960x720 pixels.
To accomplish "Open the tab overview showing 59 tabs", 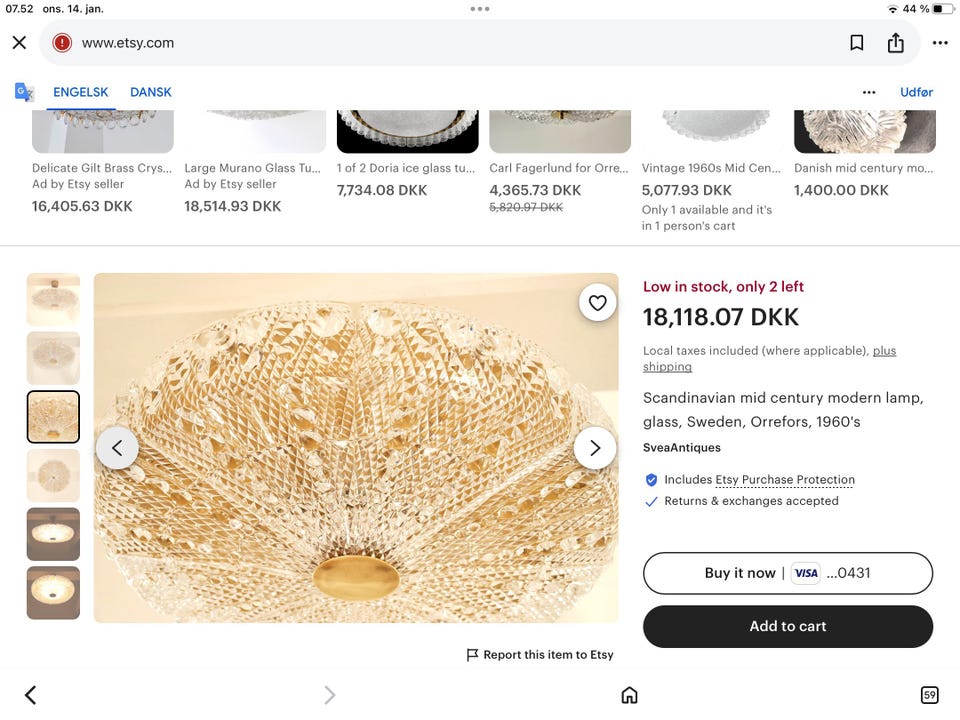I will coord(929,694).
